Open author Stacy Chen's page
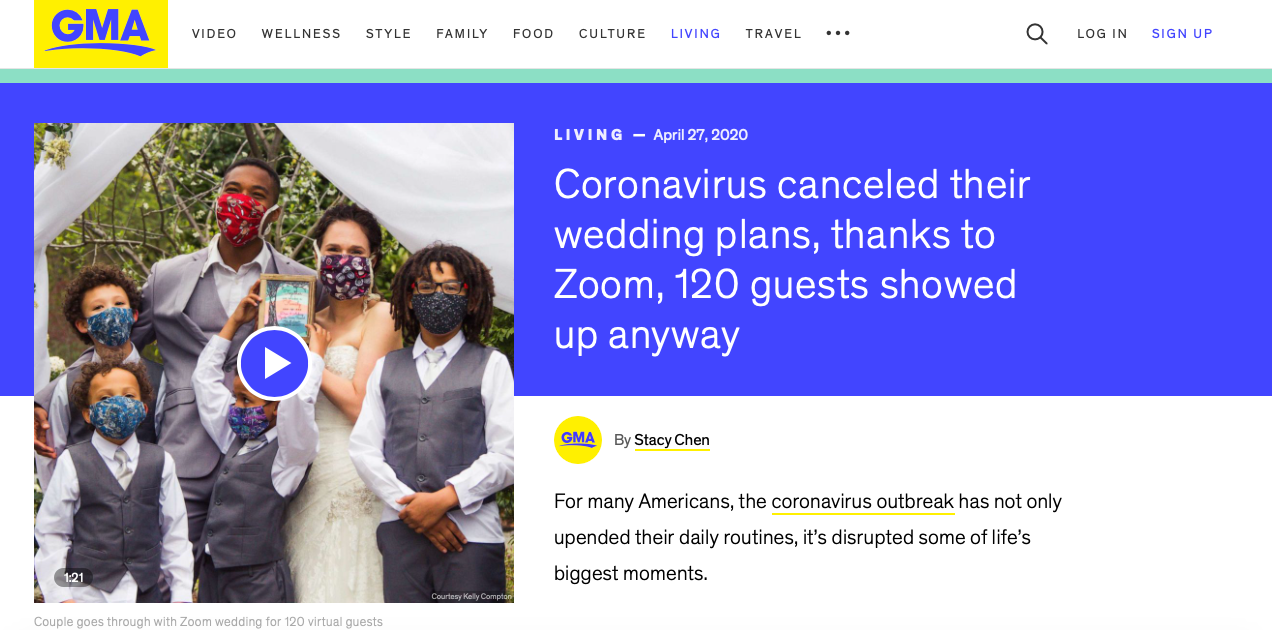 [672, 440]
